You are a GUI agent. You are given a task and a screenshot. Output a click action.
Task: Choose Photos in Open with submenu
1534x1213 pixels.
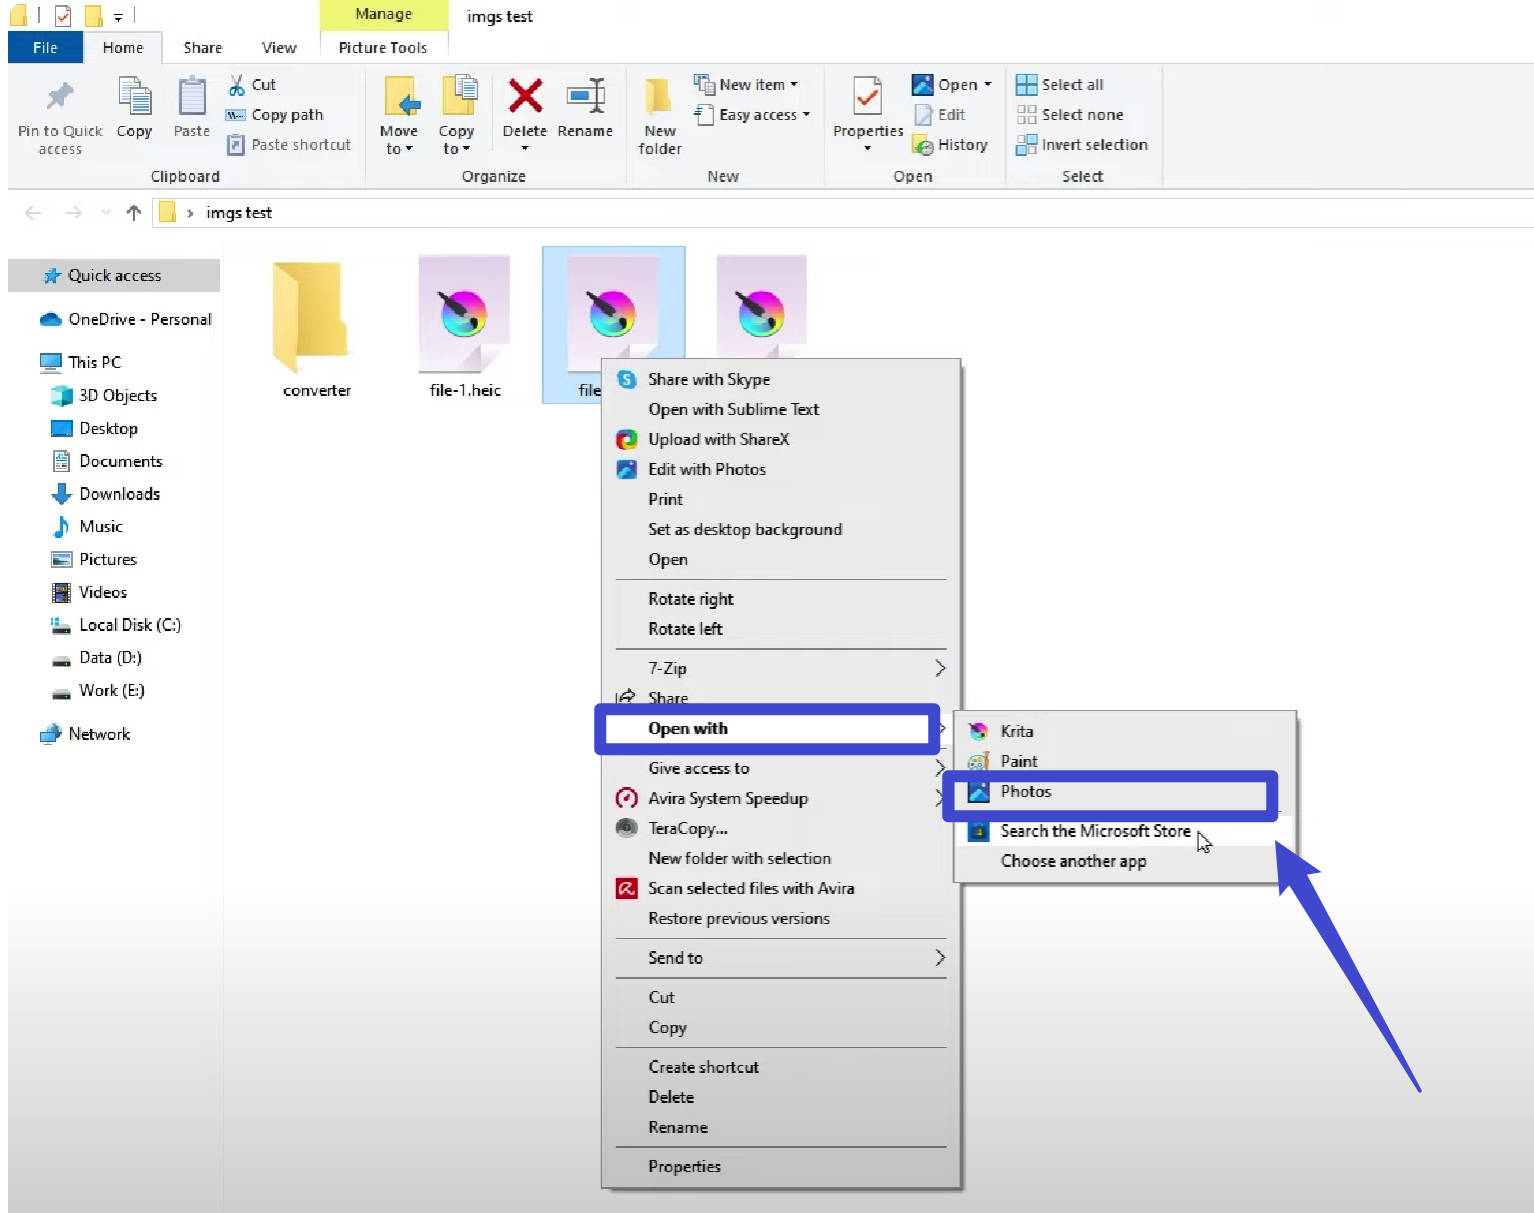[1110, 791]
